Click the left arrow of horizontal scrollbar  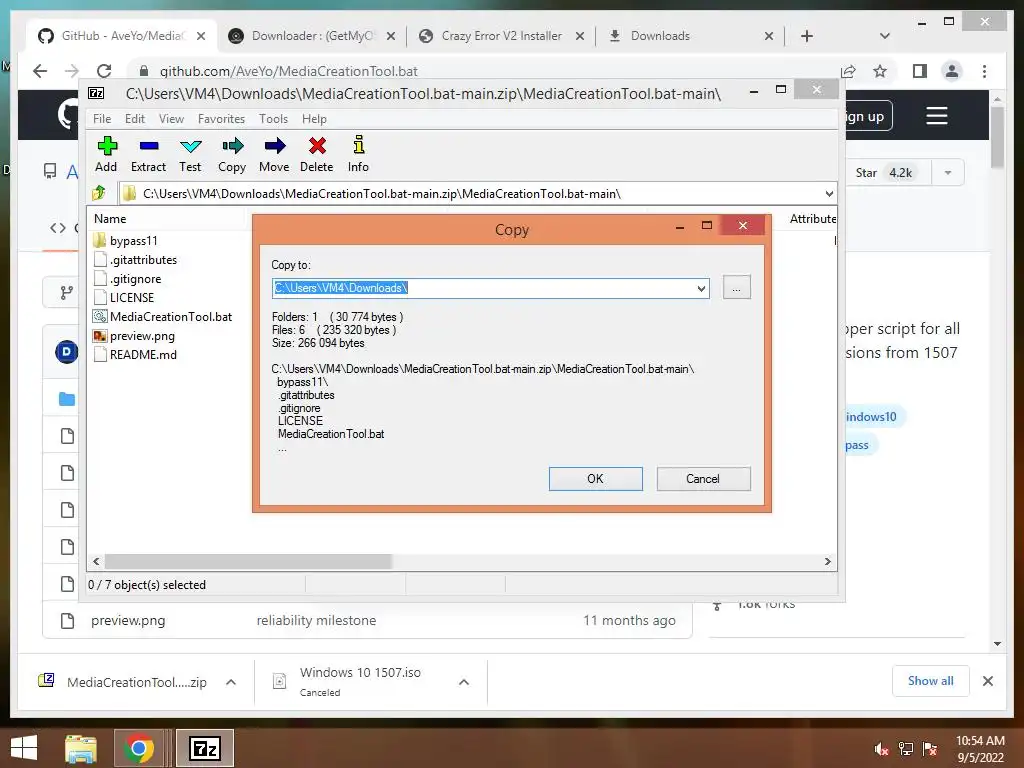97,562
